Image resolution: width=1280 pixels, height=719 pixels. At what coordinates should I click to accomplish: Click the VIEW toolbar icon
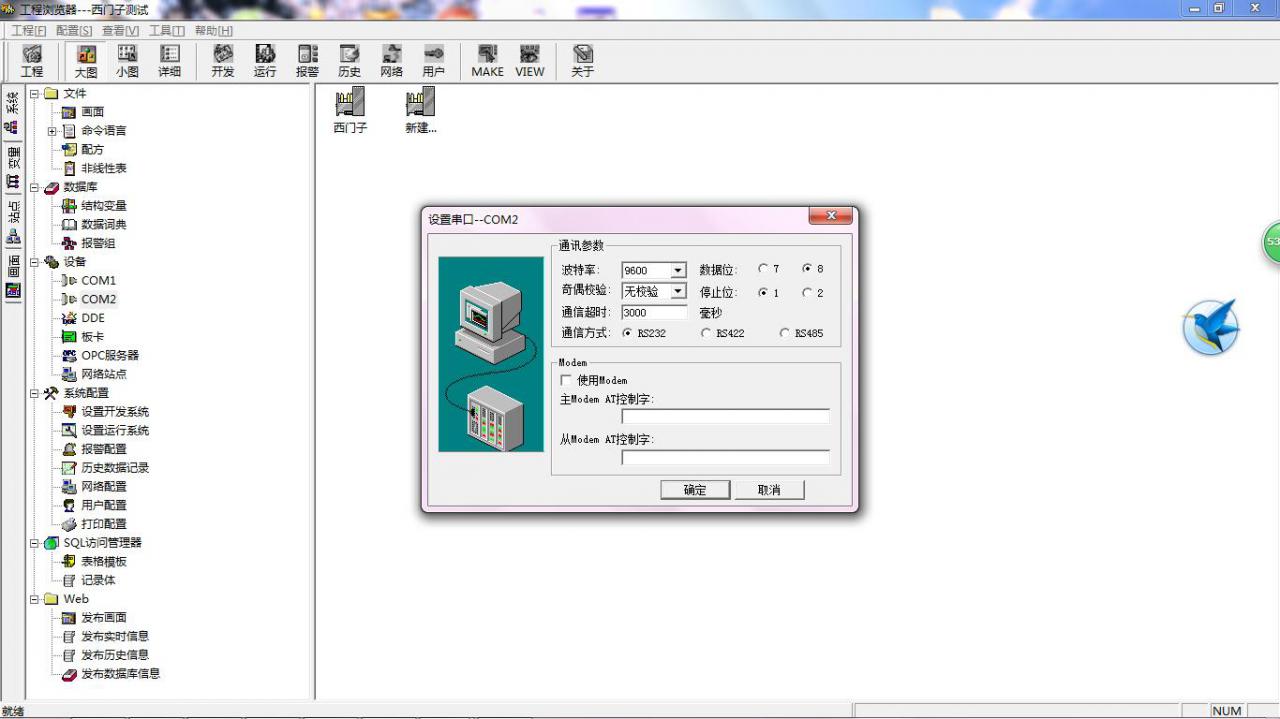pos(529,61)
